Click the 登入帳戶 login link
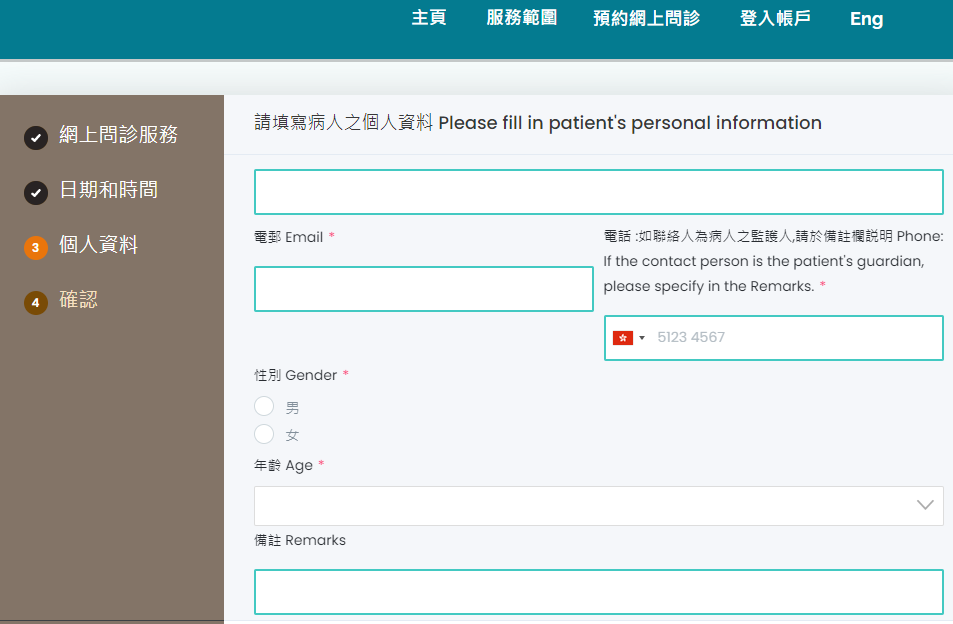 click(x=775, y=18)
